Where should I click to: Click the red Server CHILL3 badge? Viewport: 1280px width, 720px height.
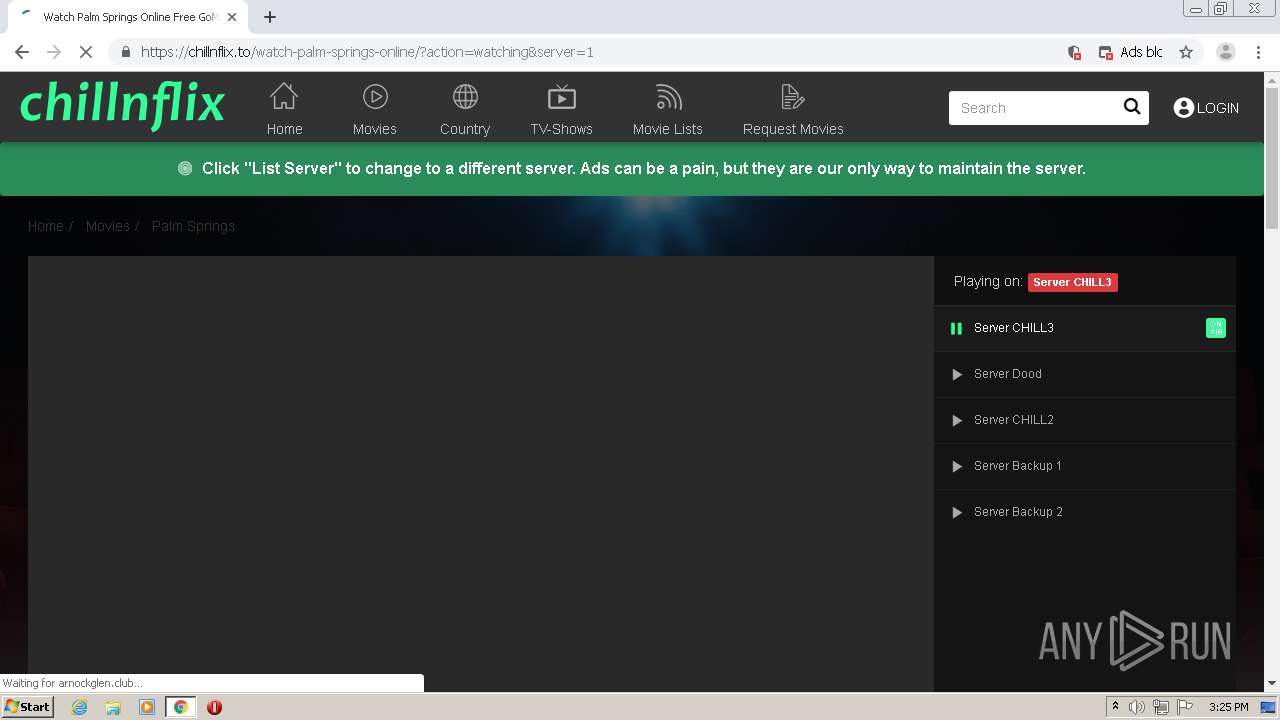(1072, 282)
